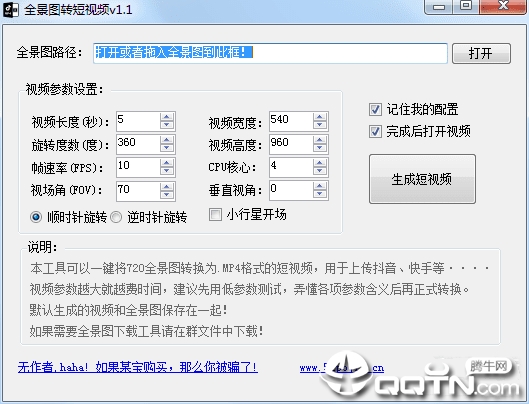This screenshot has width=529, height=404.
Task: Increase 帧速率 FPS with up arrow
Action: pyautogui.click(x=167, y=163)
